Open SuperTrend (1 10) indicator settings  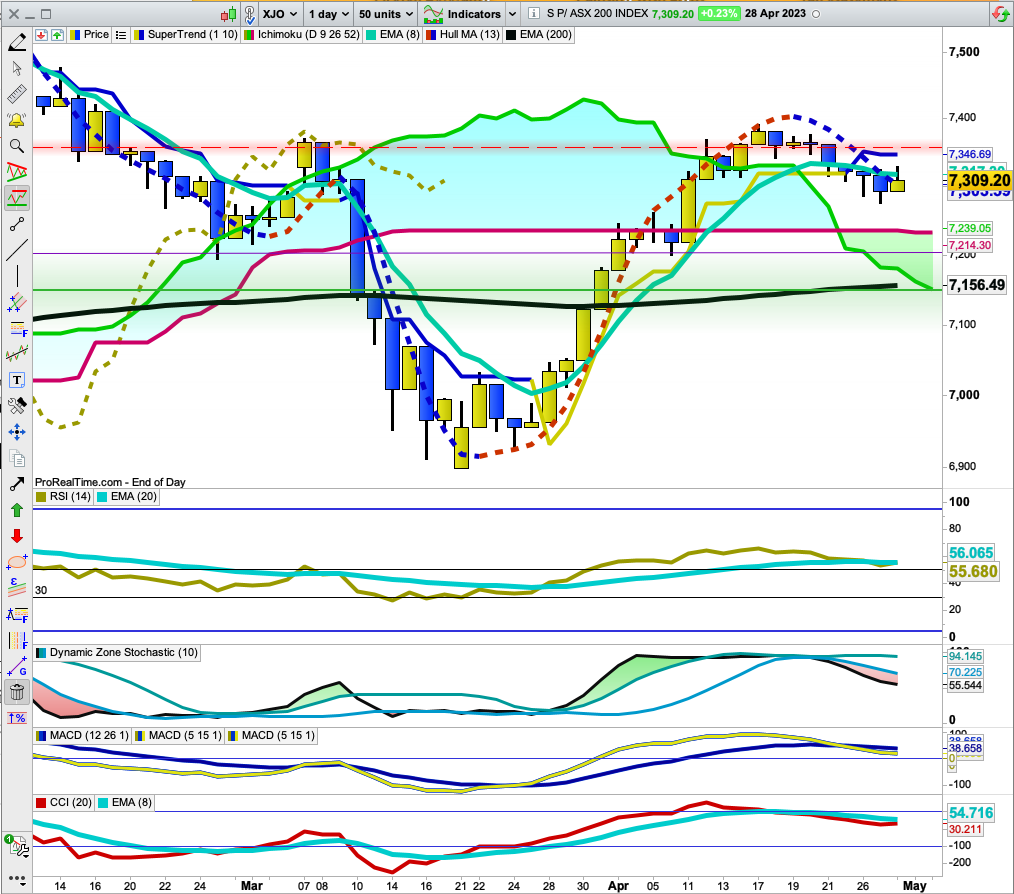click(186, 35)
